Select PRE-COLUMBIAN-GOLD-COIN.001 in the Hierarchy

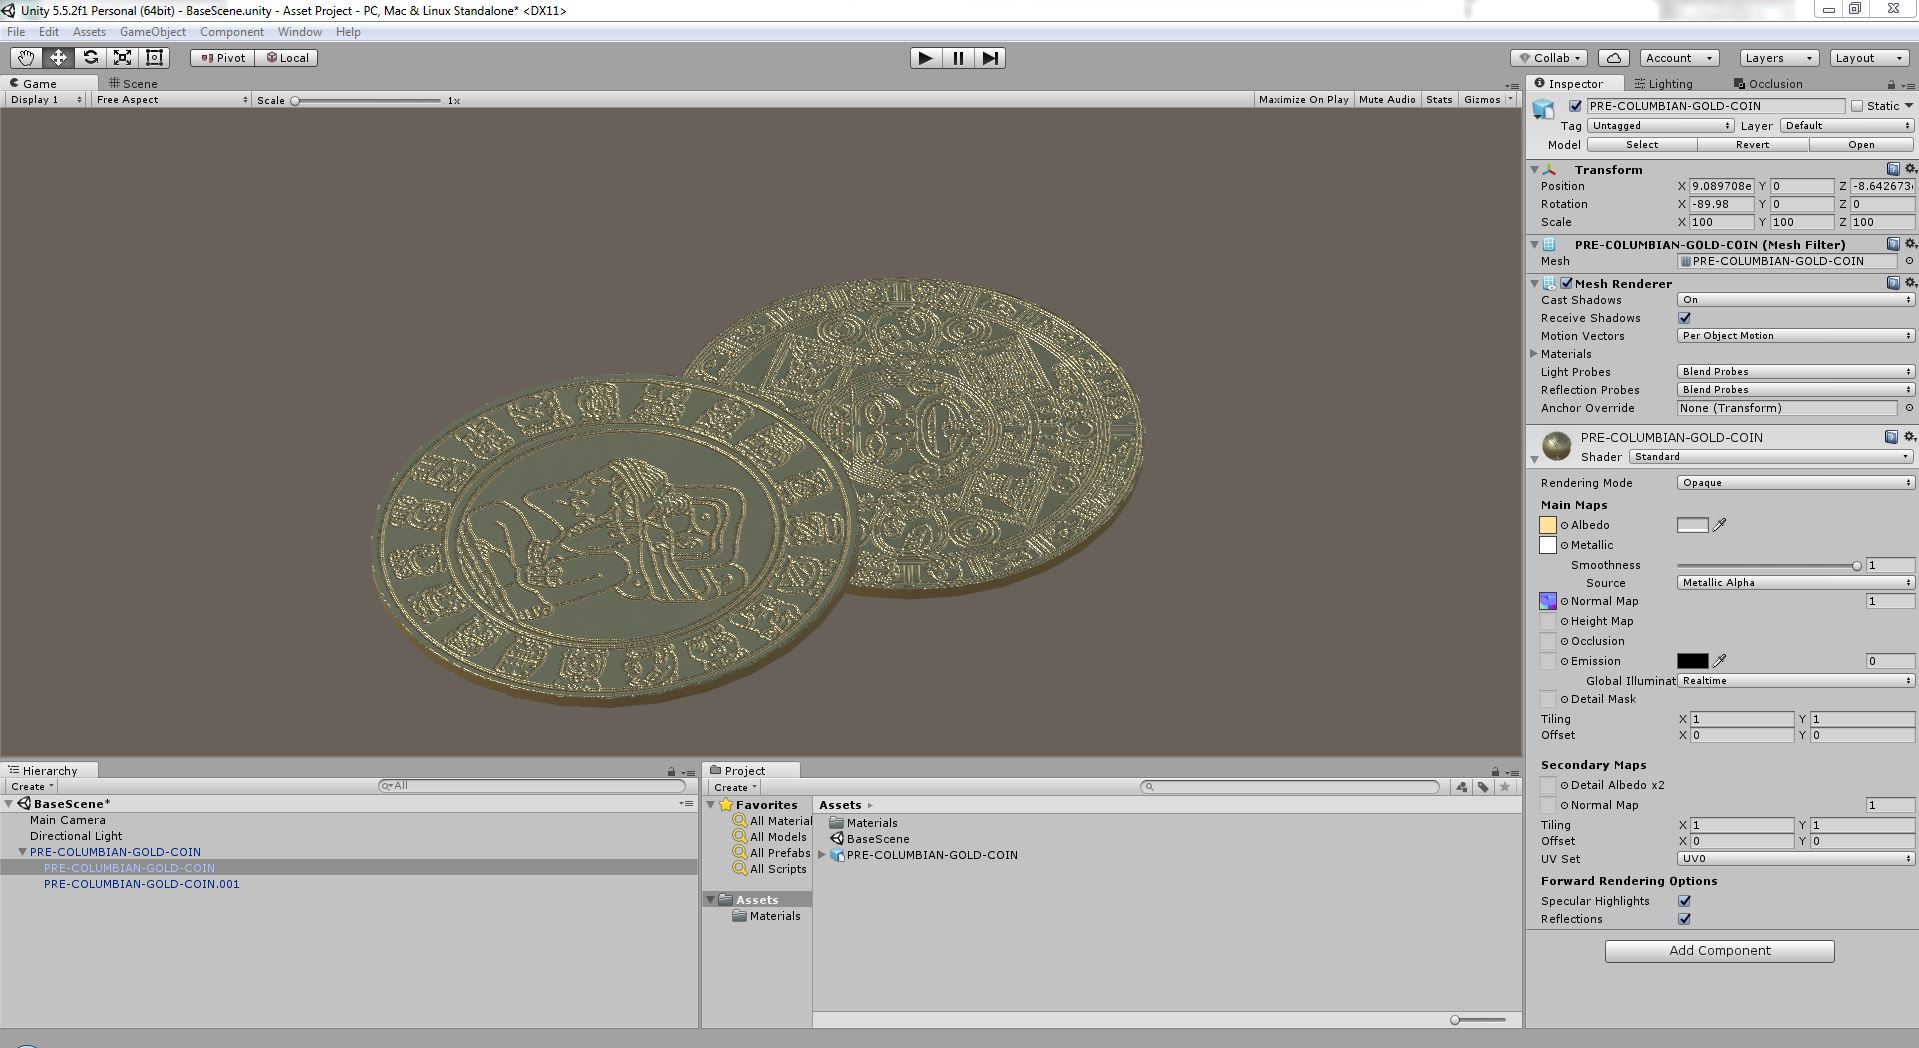(141, 884)
